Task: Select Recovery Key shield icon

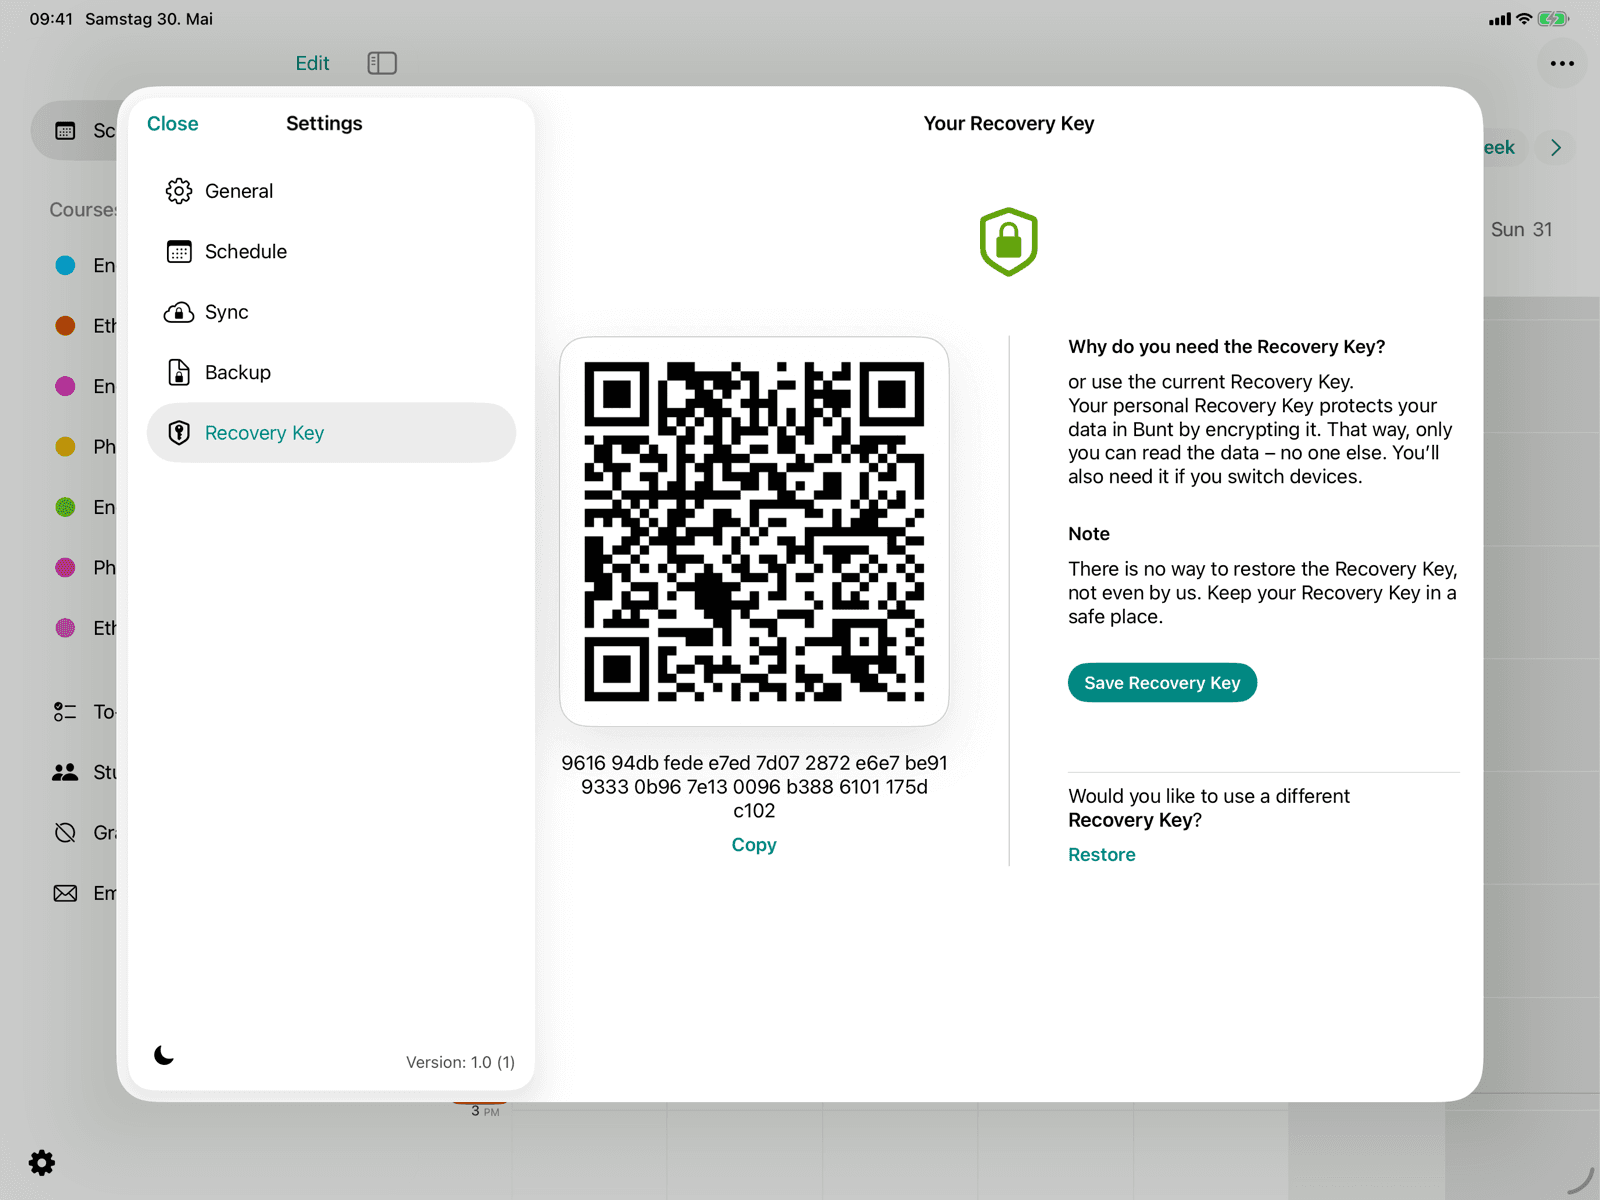Action: point(179,433)
